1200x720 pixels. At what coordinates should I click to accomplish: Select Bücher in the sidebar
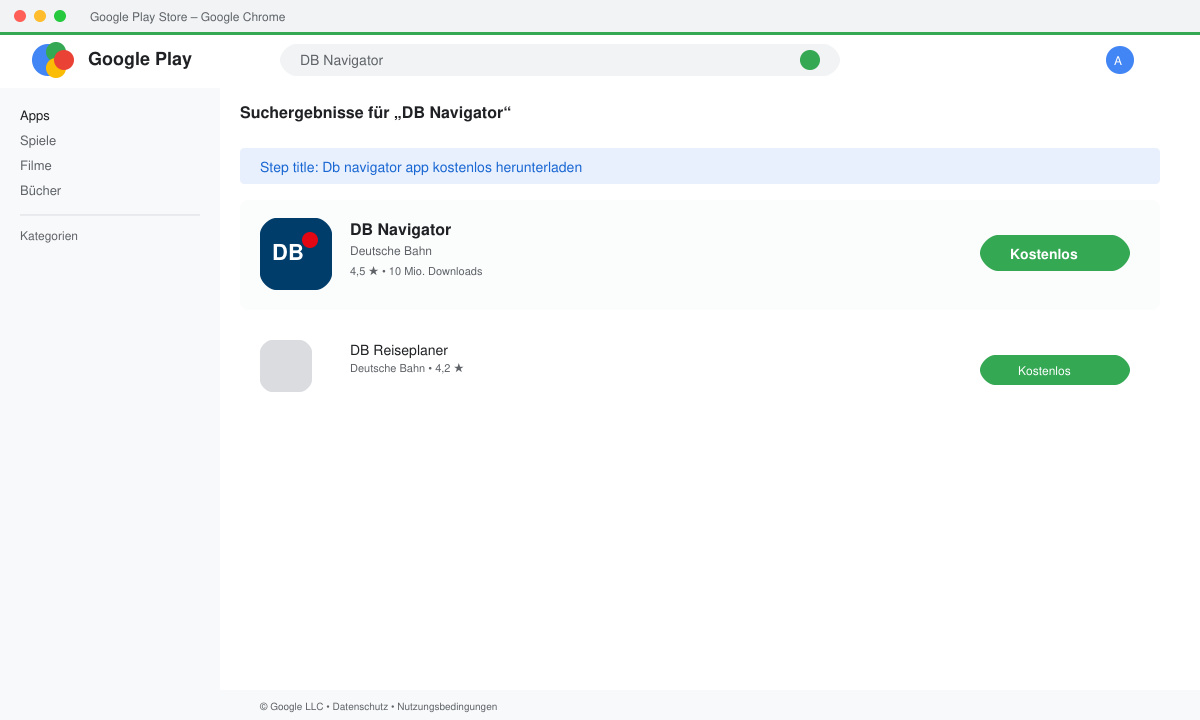41,191
